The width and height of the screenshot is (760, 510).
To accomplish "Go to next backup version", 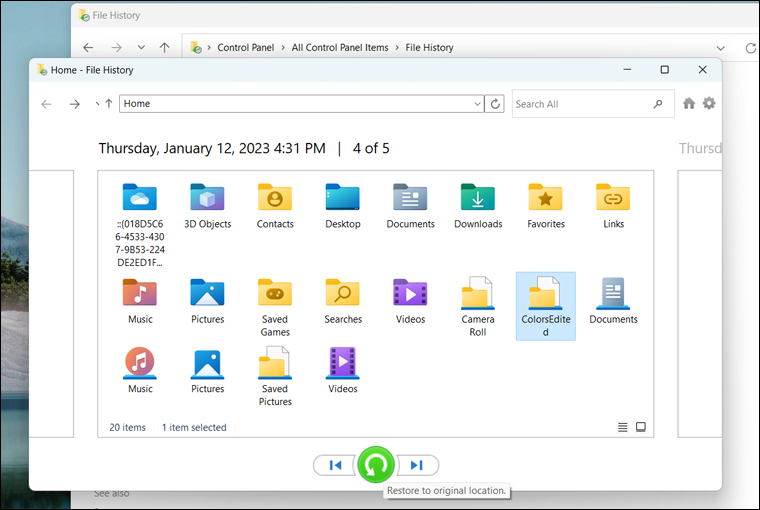I will point(417,465).
